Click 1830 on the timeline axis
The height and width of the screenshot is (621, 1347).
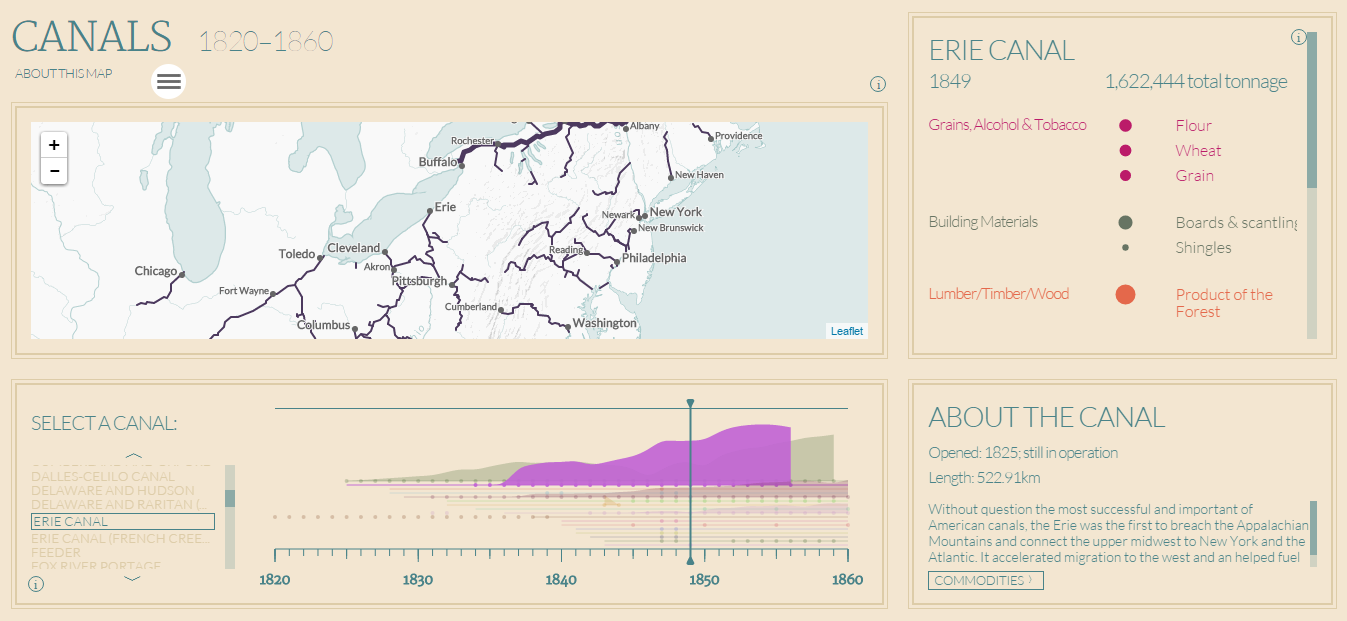(418, 580)
